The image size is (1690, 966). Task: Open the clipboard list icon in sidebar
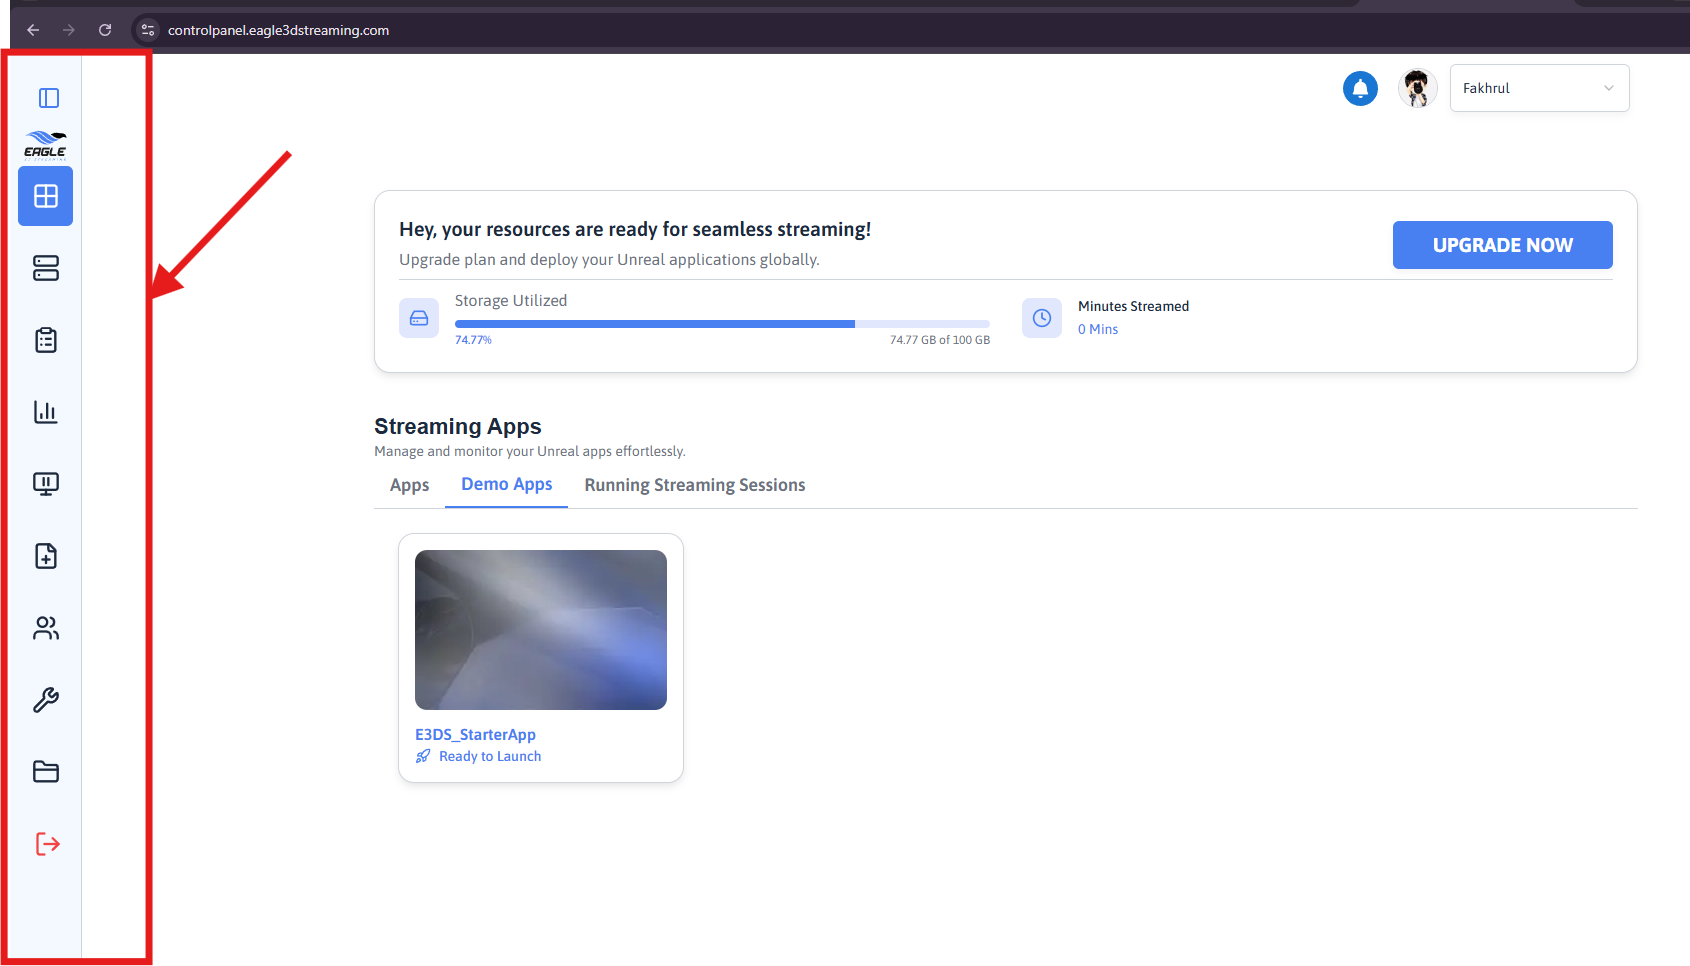[46, 340]
